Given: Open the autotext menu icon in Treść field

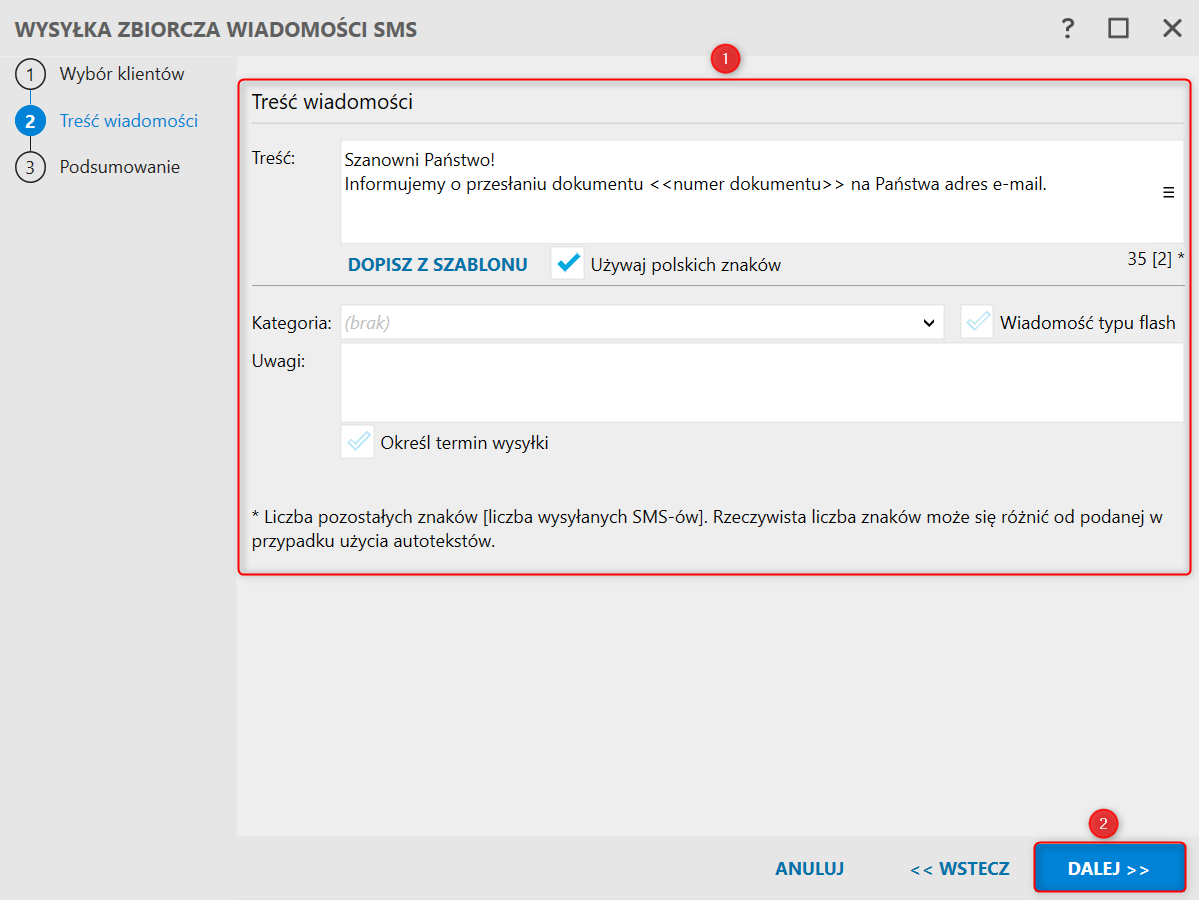Looking at the screenshot, I should 1168,193.
